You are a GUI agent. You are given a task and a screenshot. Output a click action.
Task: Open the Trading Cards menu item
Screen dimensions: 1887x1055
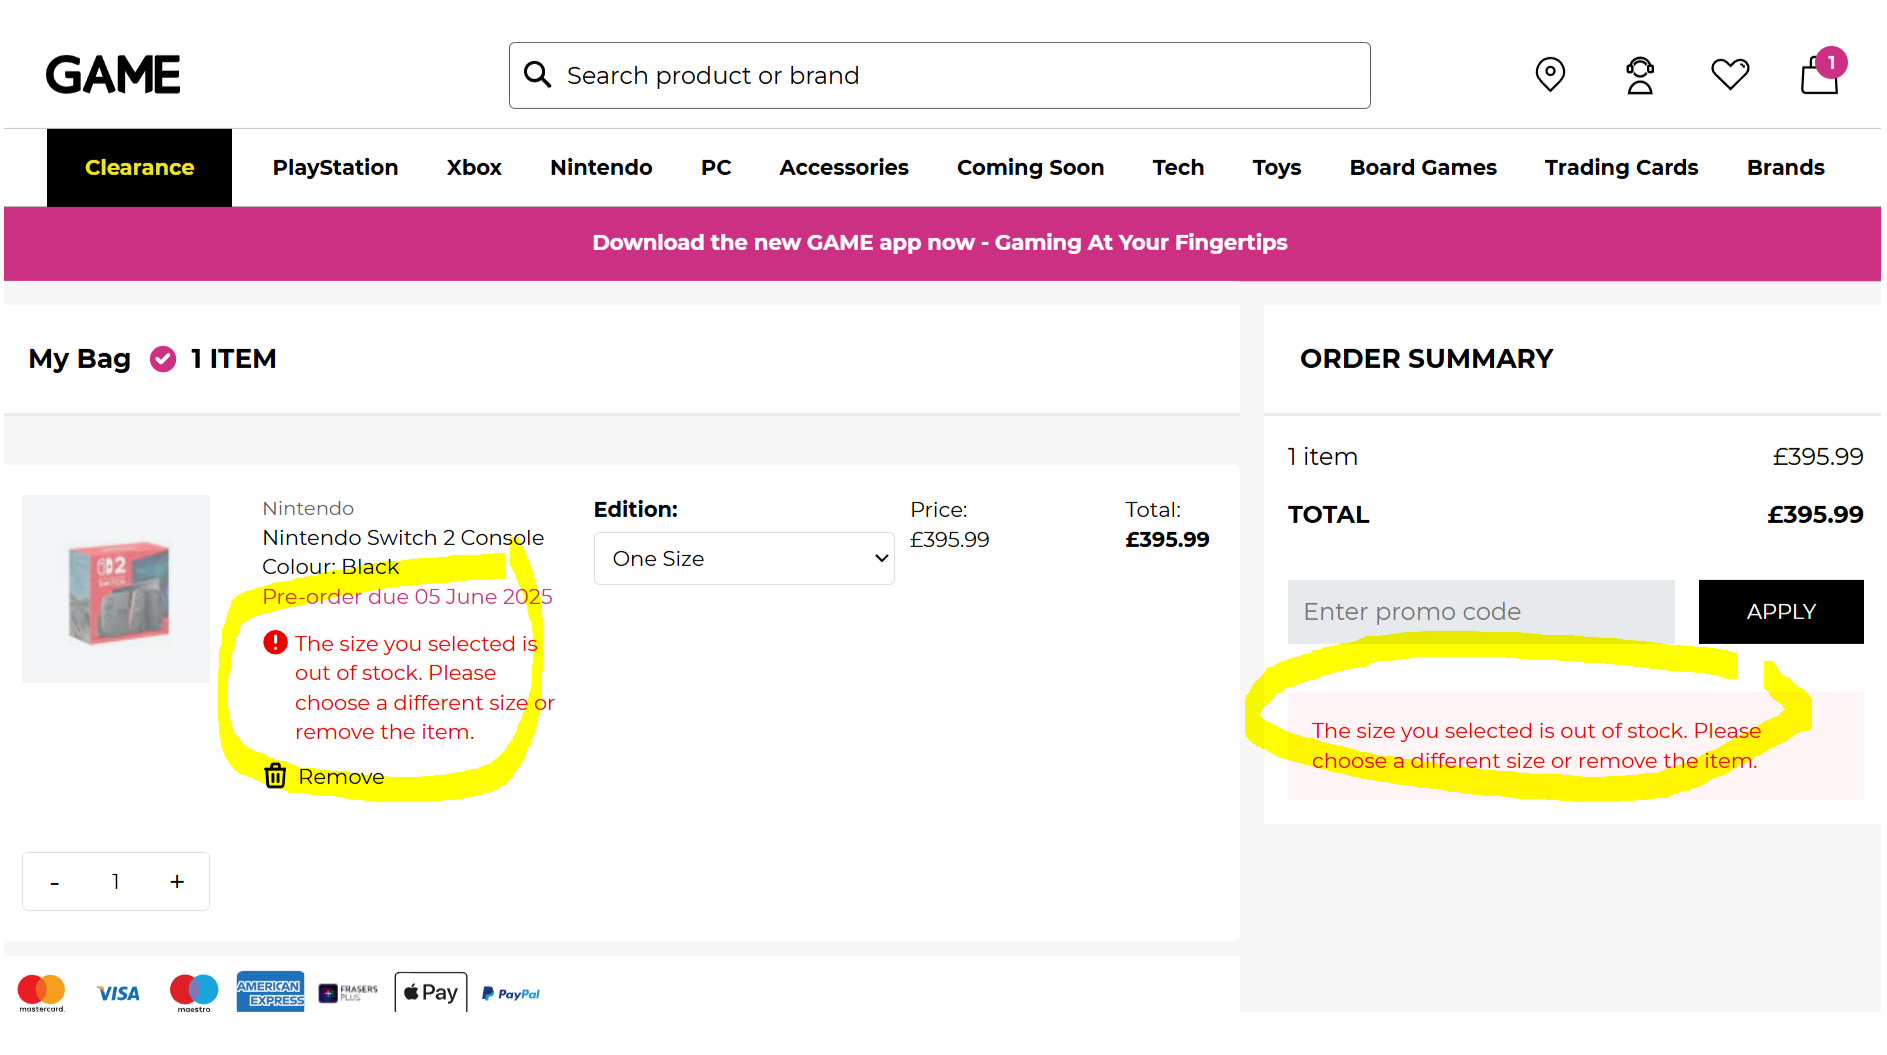1621,168
